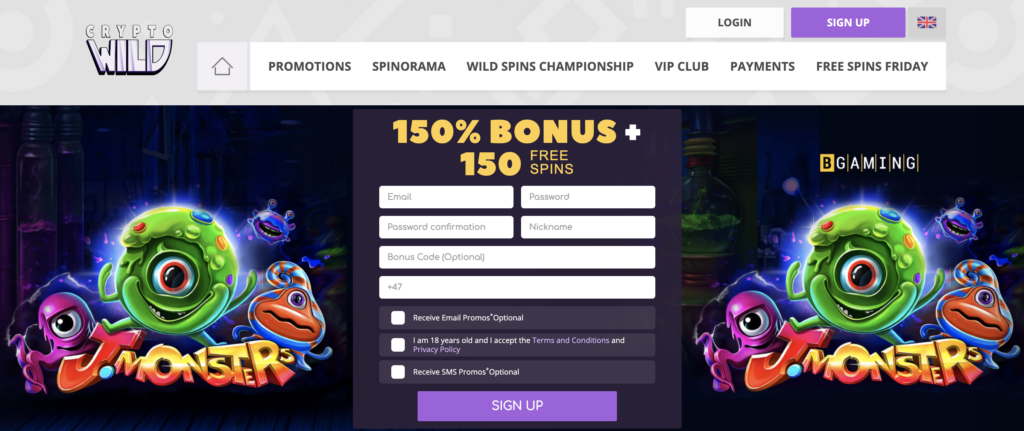This screenshot has width=1024, height=431.
Task: Click the BGaming provider logo
Action: point(869,163)
